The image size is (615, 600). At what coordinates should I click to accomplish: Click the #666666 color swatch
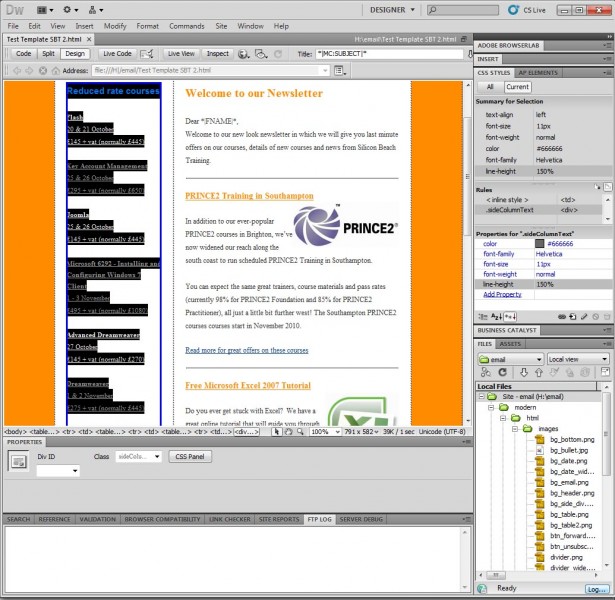[539, 243]
